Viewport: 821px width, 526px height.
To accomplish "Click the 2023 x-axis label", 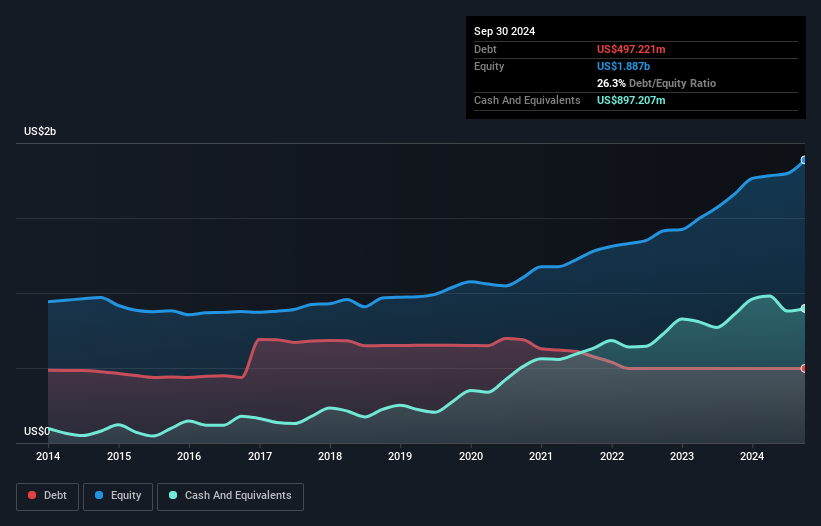I will coord(682,456).
